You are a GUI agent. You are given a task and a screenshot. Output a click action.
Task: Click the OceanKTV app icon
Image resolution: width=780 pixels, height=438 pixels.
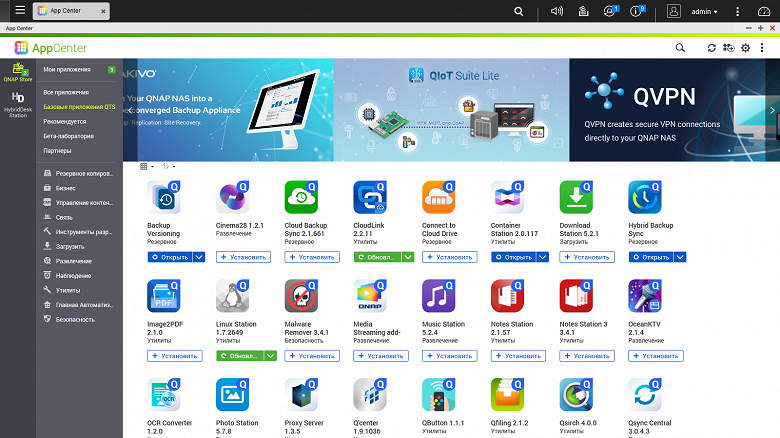pos(645,296)
